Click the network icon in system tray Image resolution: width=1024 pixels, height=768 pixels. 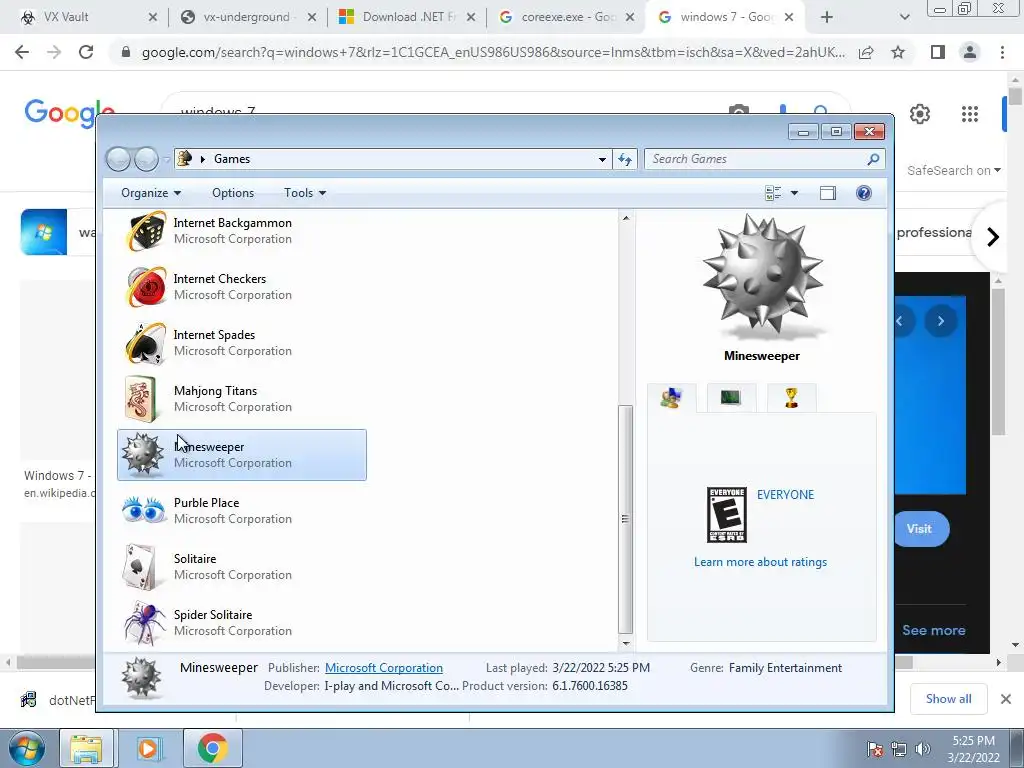(x=899, y=749)
